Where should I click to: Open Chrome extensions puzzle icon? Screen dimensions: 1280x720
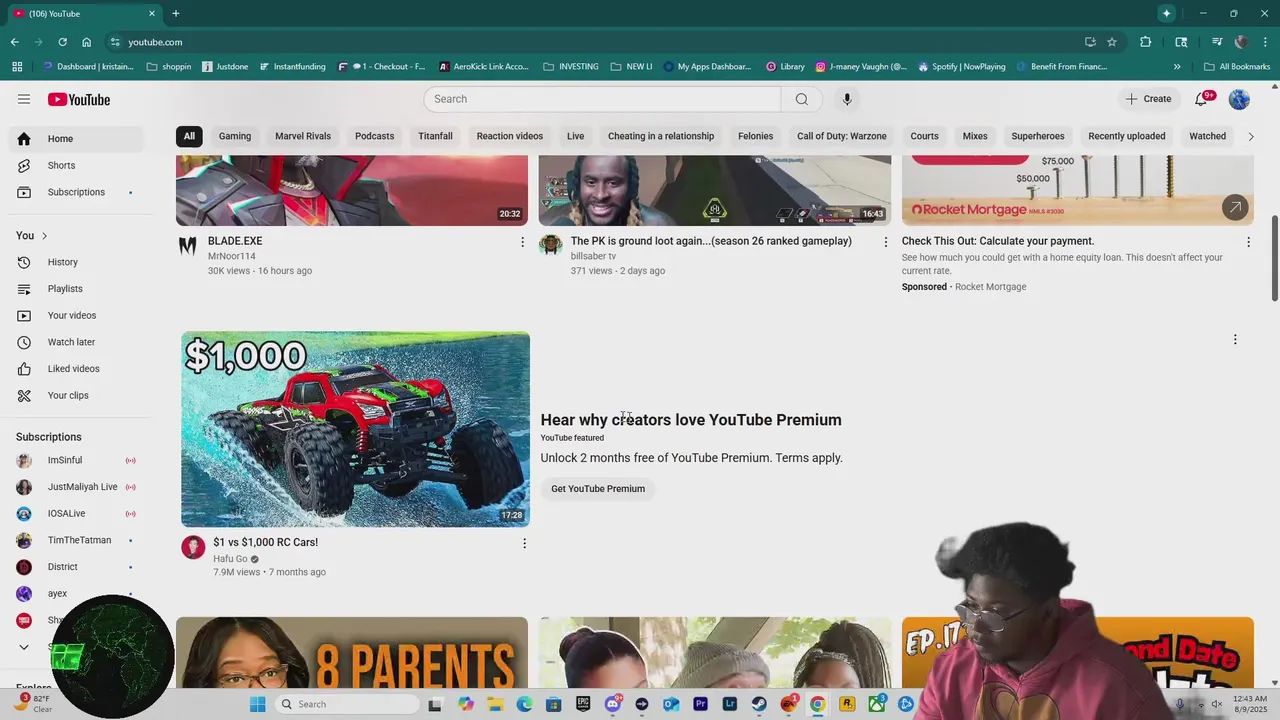pos(1146,42)
